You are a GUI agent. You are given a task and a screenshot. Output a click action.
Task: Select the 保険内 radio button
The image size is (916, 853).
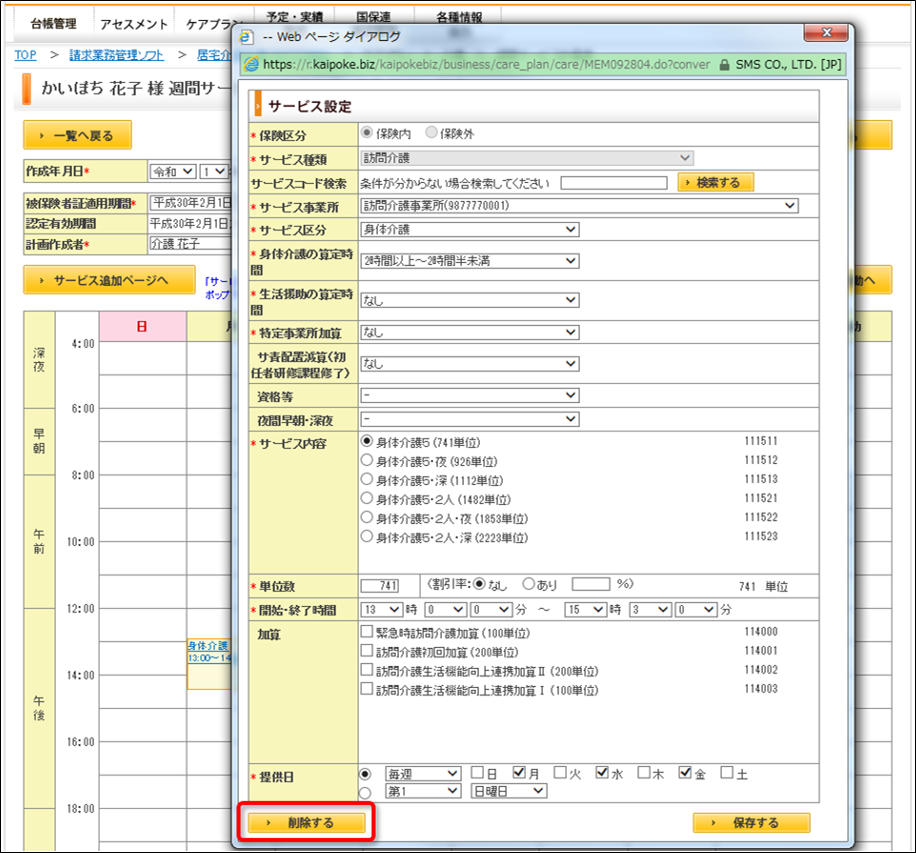pyautogui.click(x=367, y=133)
